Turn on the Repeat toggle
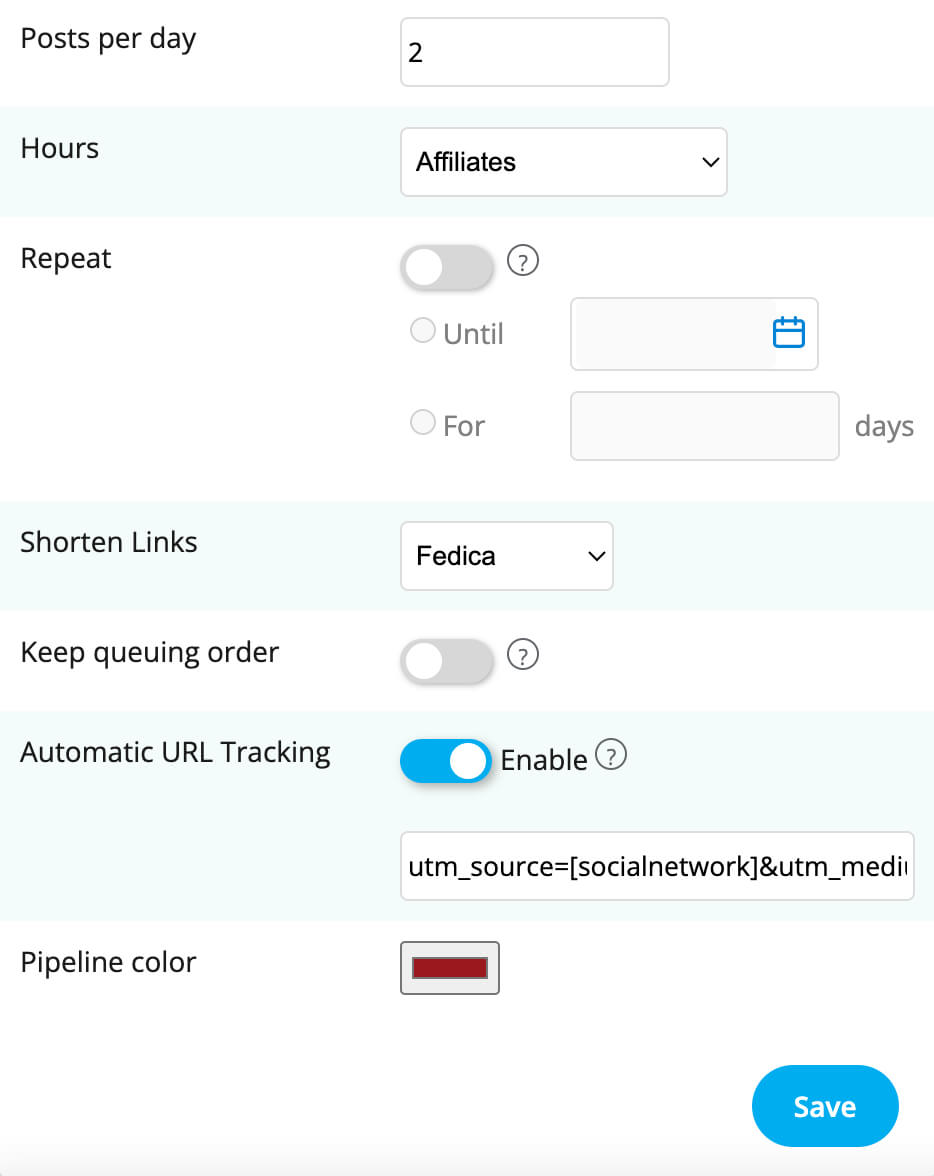The height and width of the screenshot is (1176, 934). [x=447, y=267]
